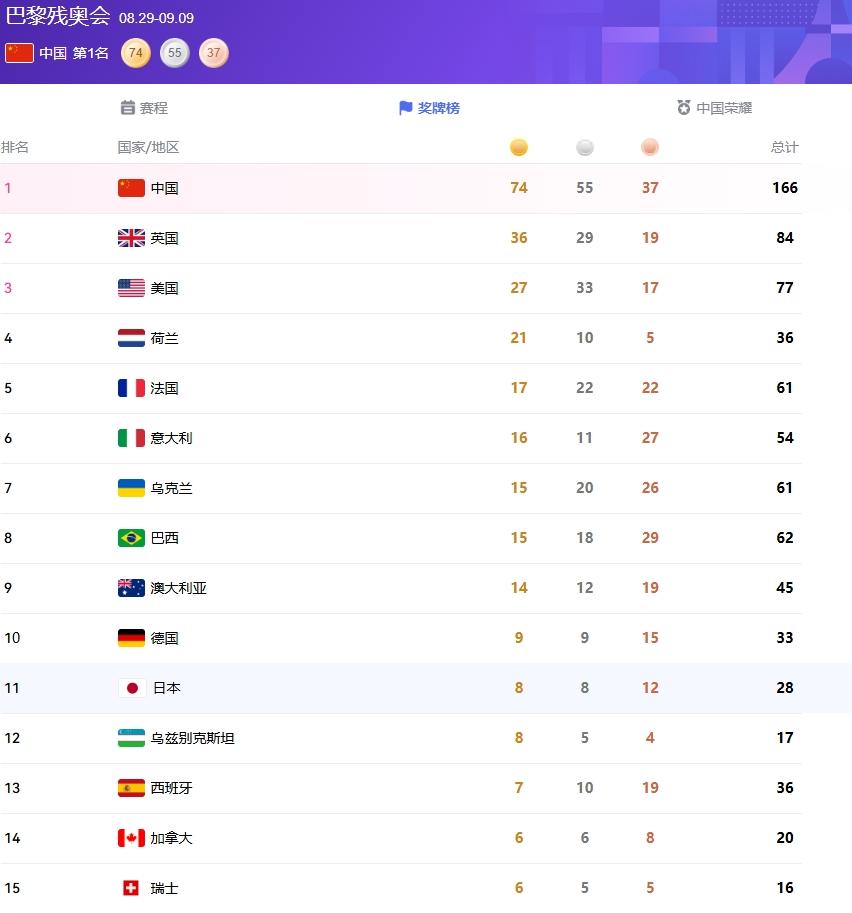Screen dimensions: 852x913
Task: Click the 巴西 country name
Action: coord(164,538)
